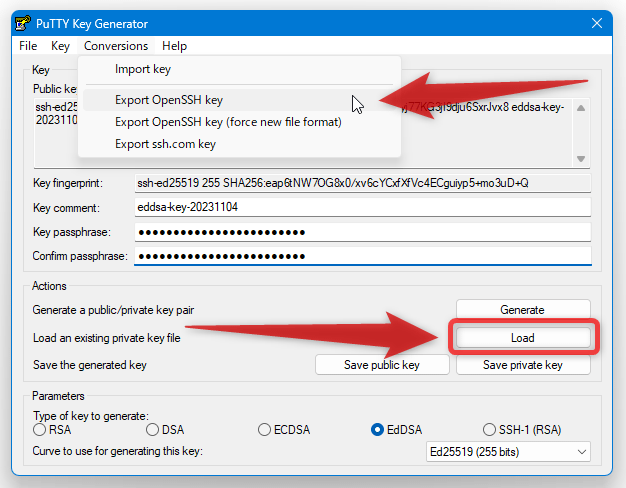
Task: Select the SSH-1 (RSA) key type
Action: pyautogui.click(x=522, y=430)
